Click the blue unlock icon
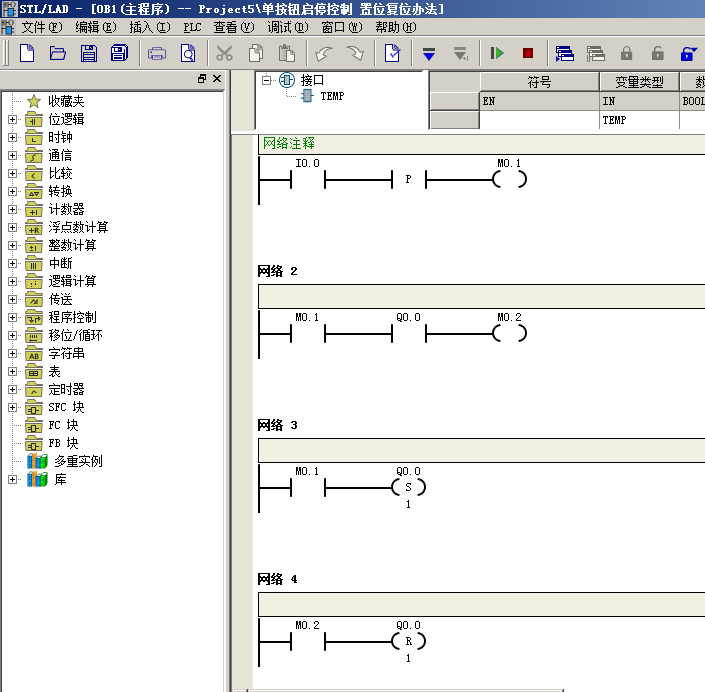Screen dimensions: 705x692 pos(688,54)
